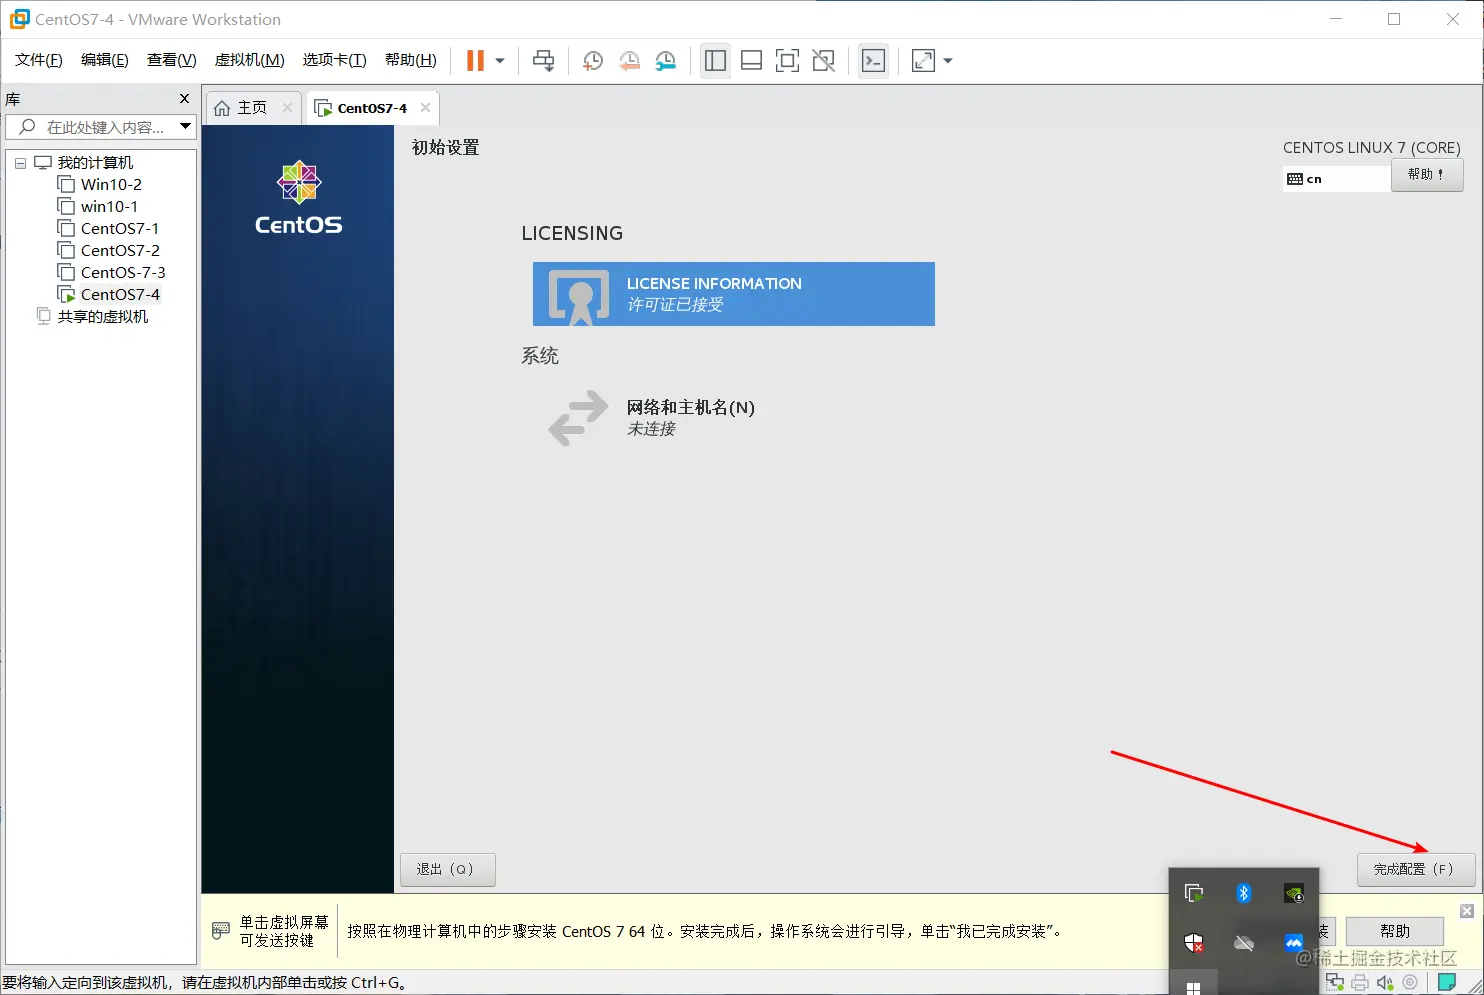Open the 选项卡(T) menu
1484x995 pixels.
coord(335,60)
